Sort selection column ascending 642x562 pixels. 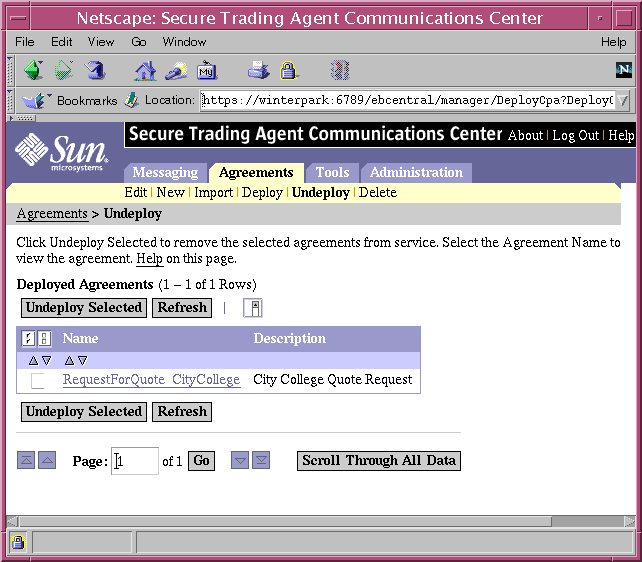coord(33,361)
